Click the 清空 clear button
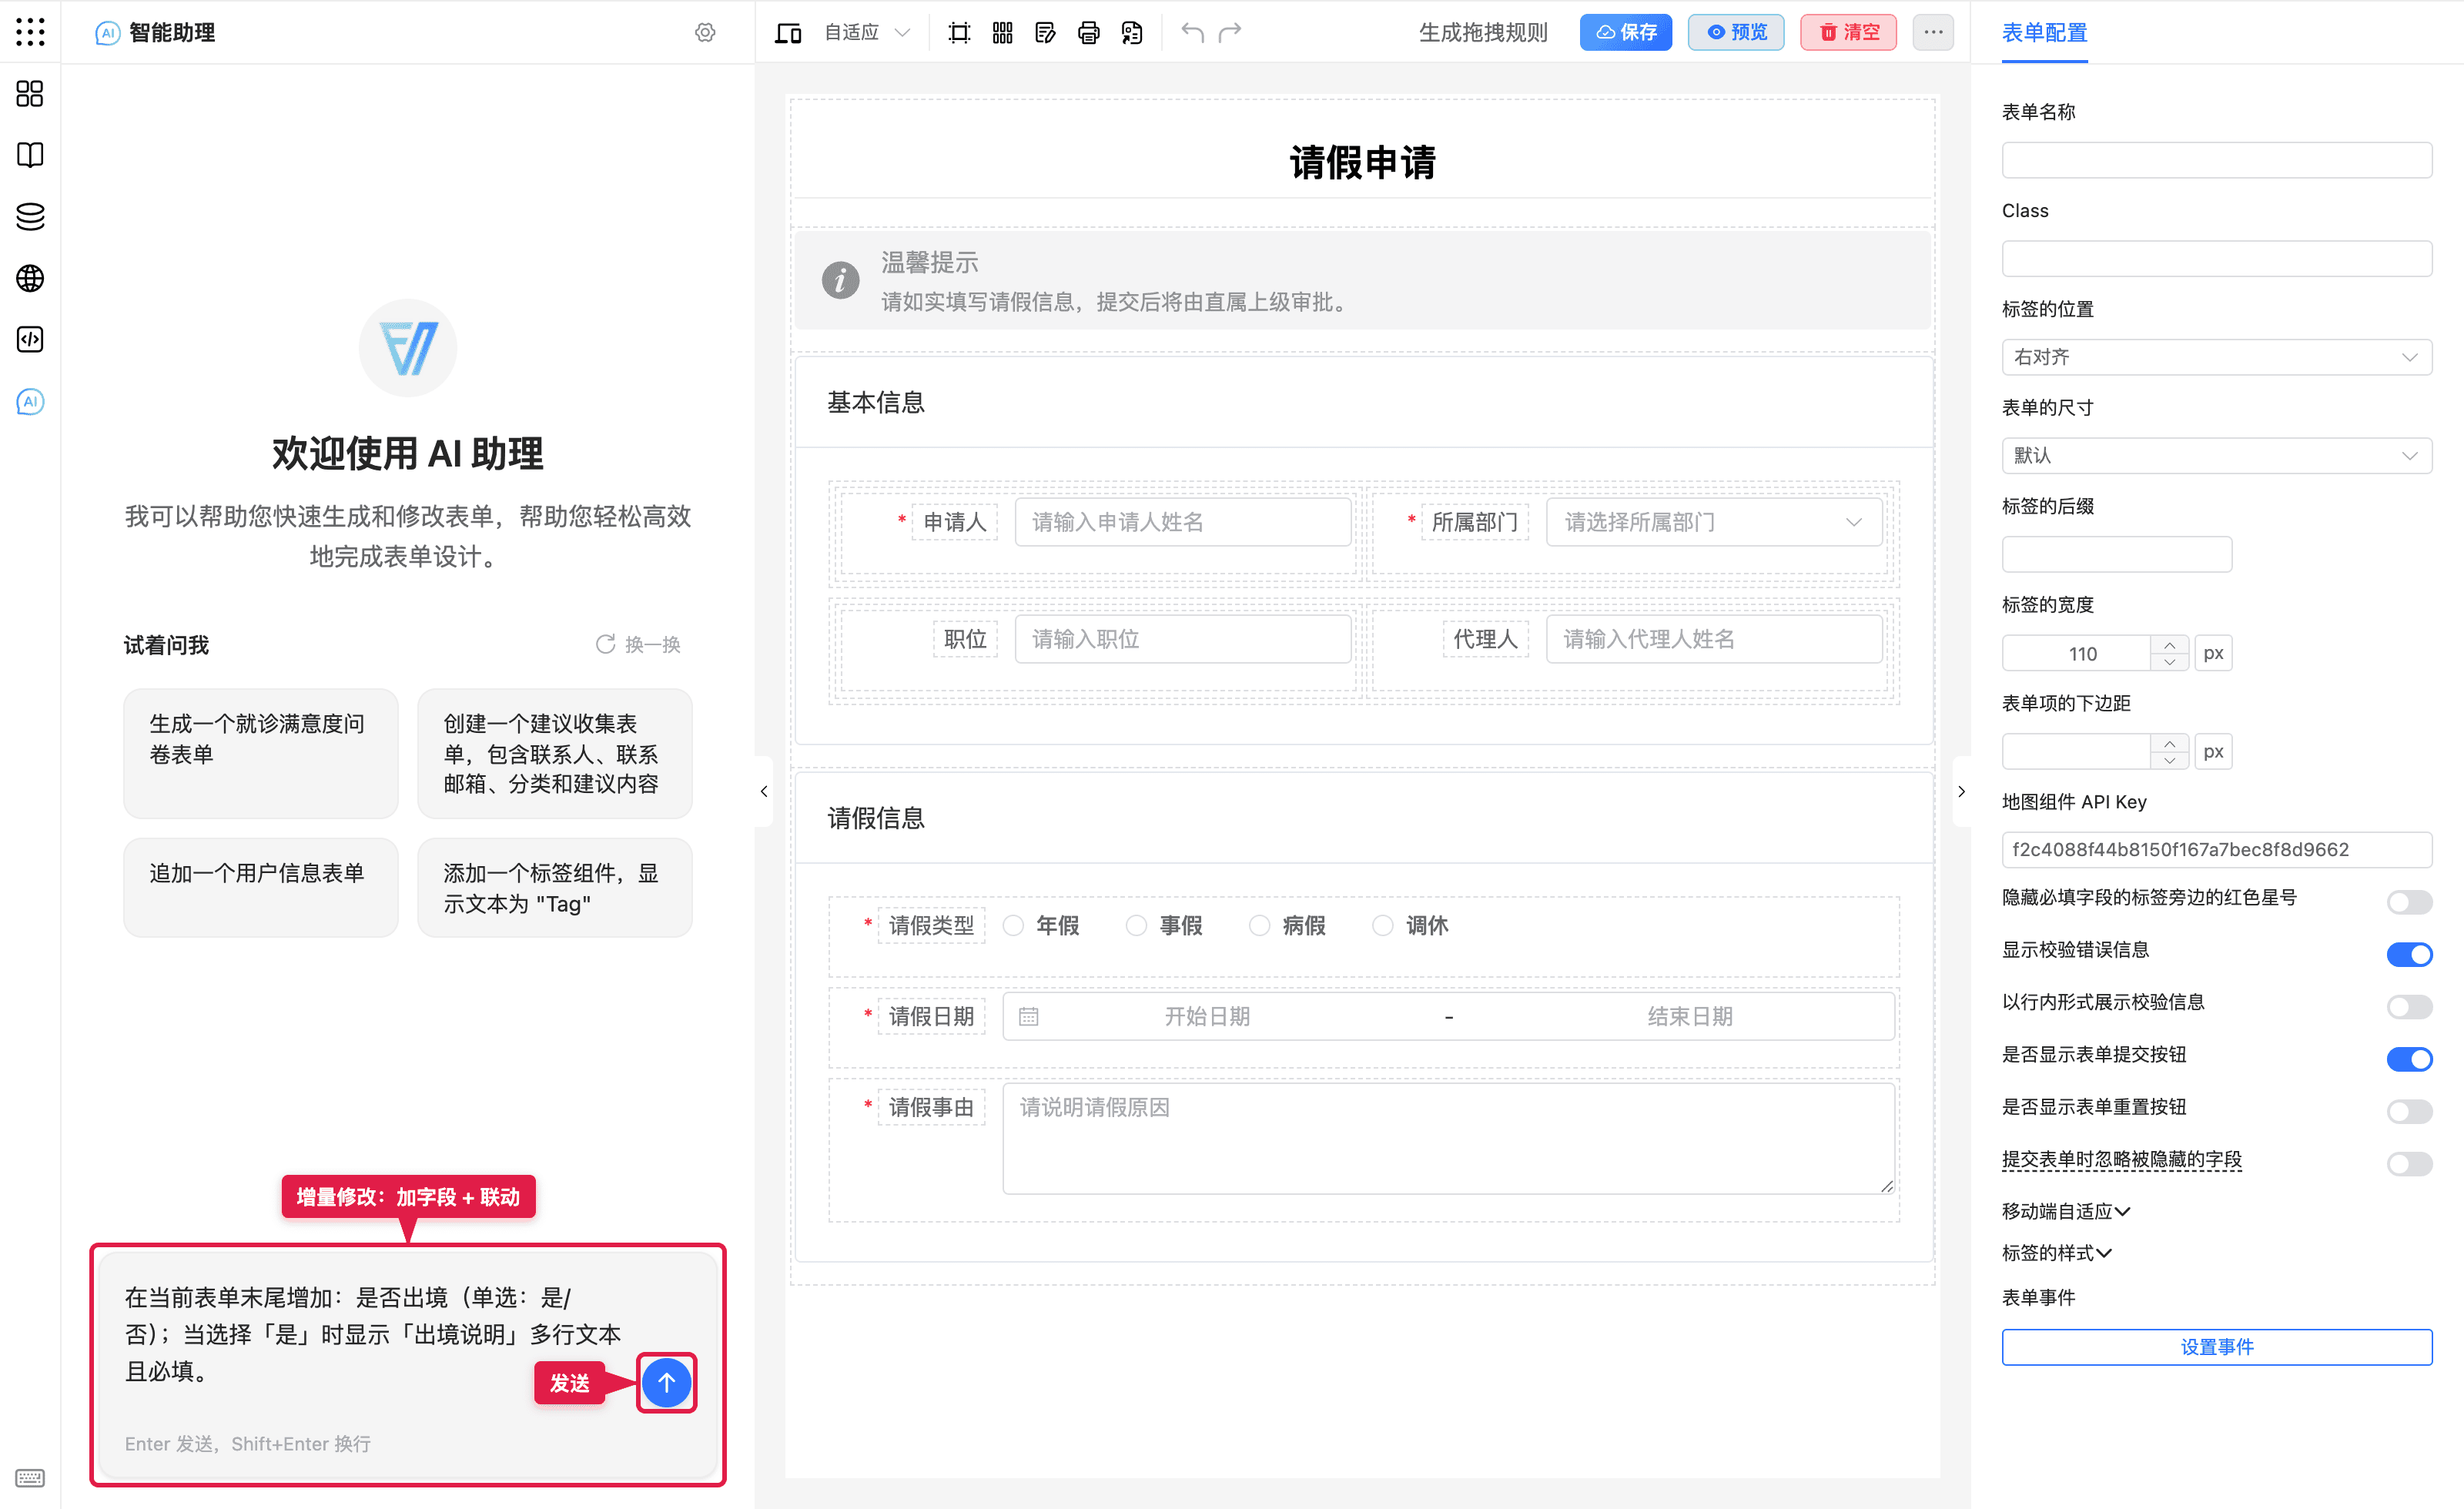Viewport: 2464px width, 1509px height. tap(1848, 33)
